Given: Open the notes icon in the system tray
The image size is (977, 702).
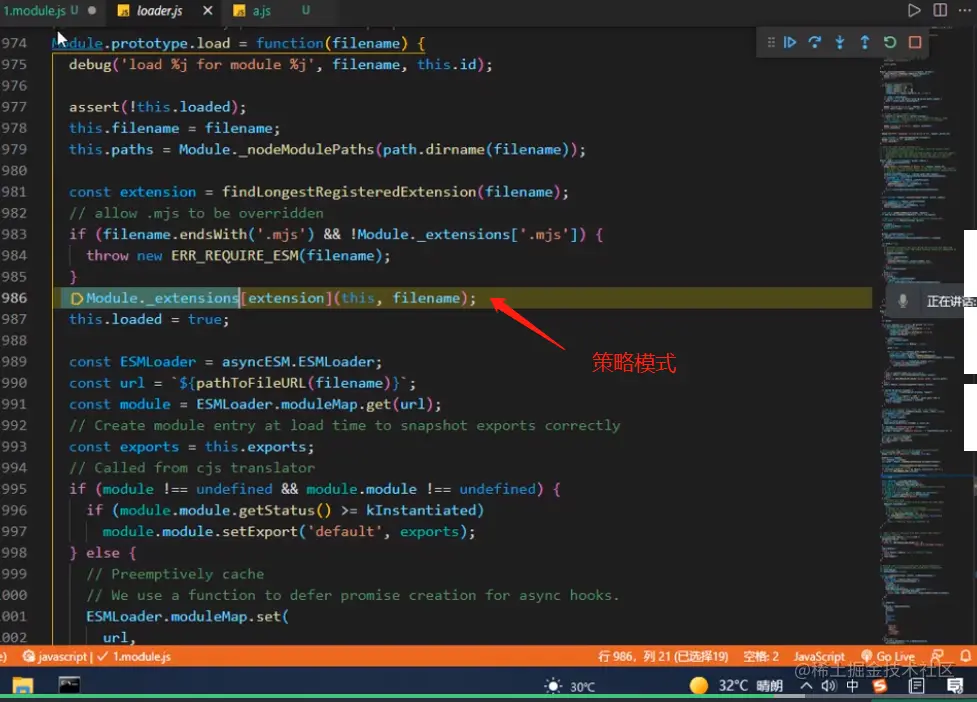Looking at the screenshot, I should 917,686.
